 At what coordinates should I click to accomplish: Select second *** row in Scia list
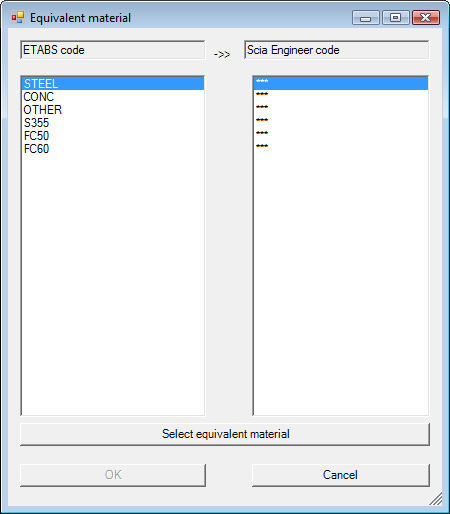pos(341,97)
